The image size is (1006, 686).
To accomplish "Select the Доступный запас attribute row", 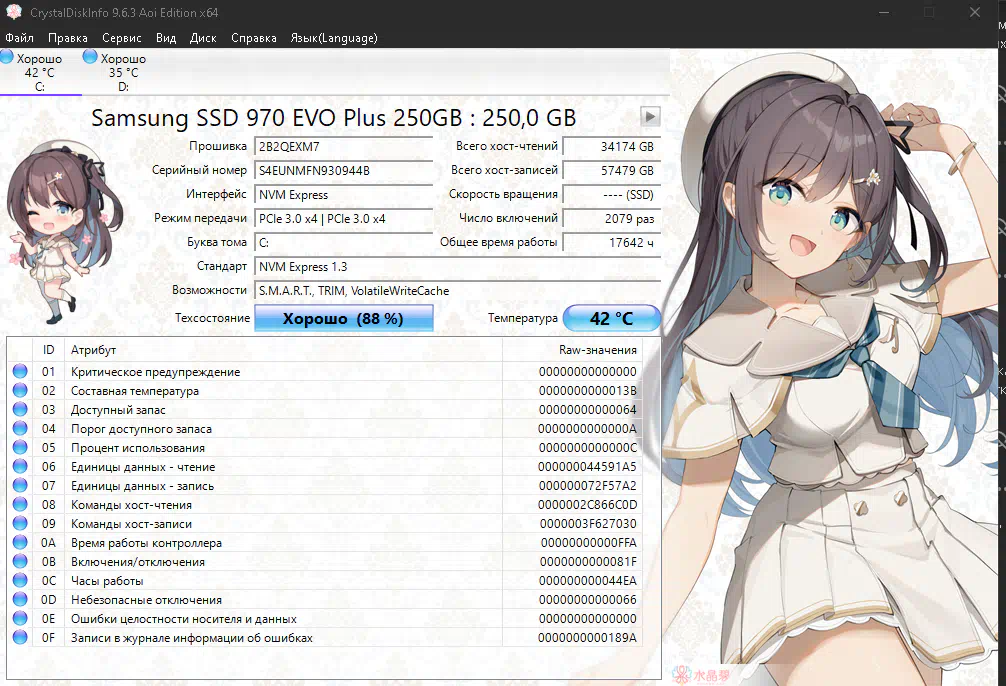I will click(325, 409).
